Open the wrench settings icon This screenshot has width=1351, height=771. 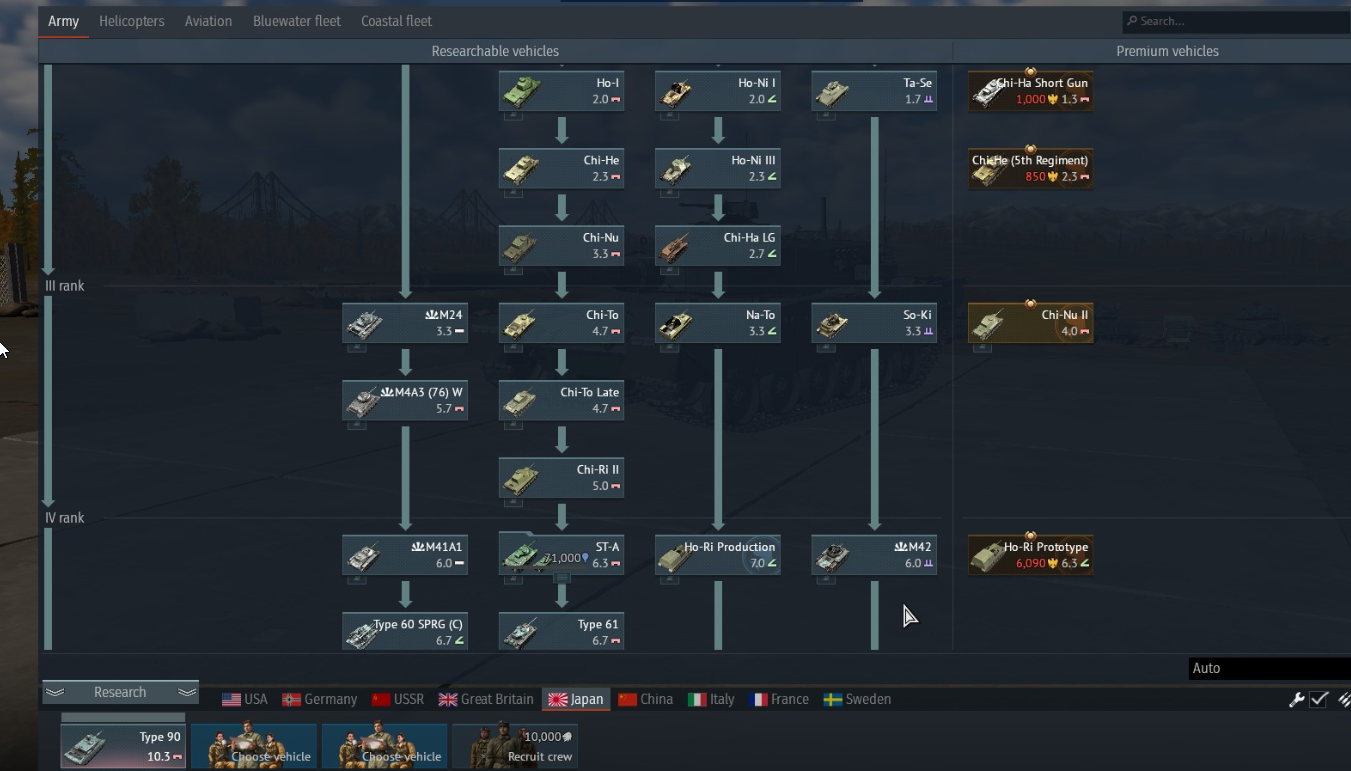1296,700
